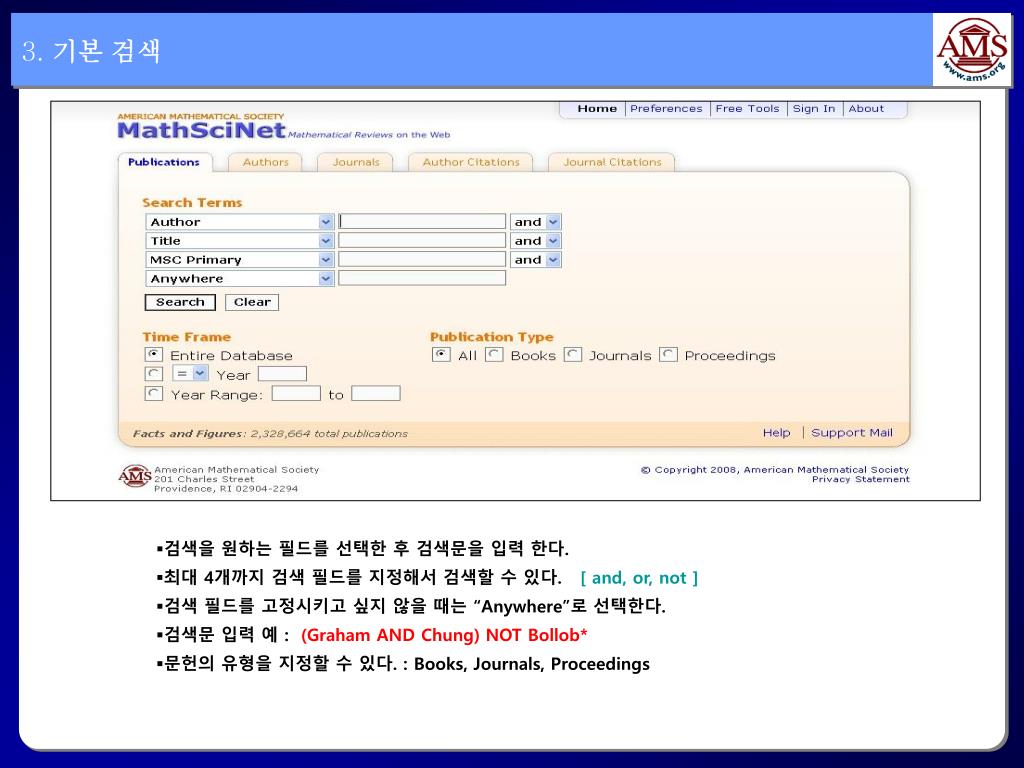Select the Year Range radio button
The height and width of the screenshot is (768, 1024).
point(153,394)
